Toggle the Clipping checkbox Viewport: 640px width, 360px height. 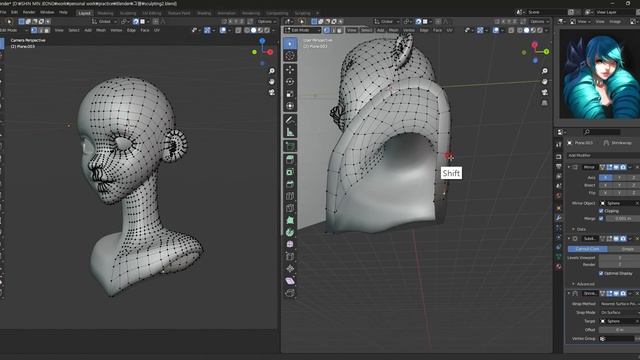(x=601, y=211)
